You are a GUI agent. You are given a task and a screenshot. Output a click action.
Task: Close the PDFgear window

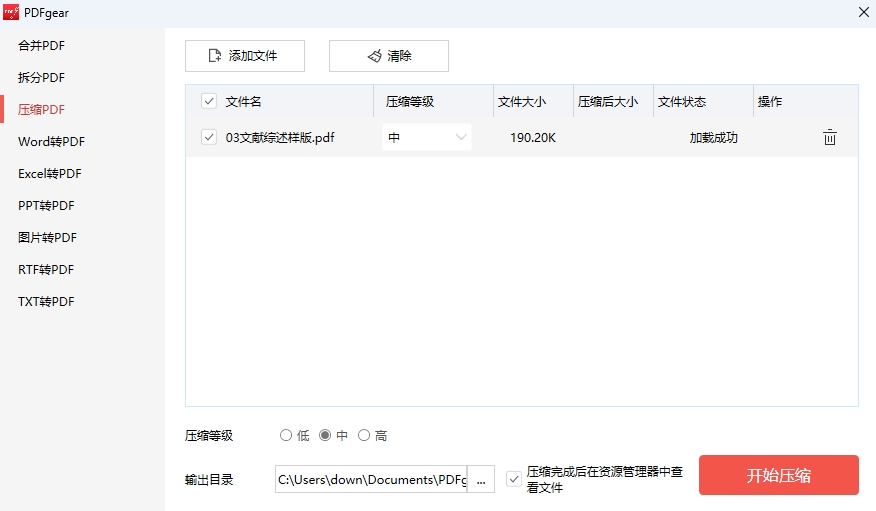point(863,12)
